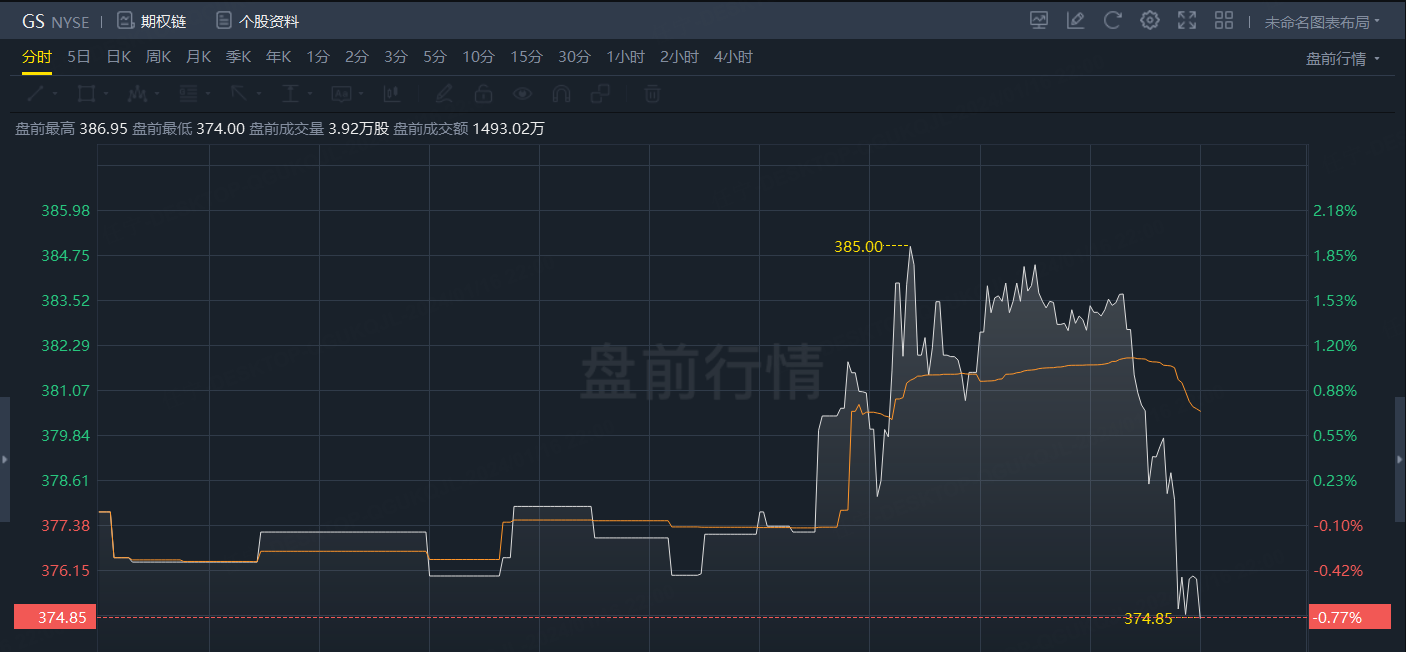Click the monitor chart icon in header
This screenshot has width=1406, height=652.
pyautogui.click(x=1040, y=20)
